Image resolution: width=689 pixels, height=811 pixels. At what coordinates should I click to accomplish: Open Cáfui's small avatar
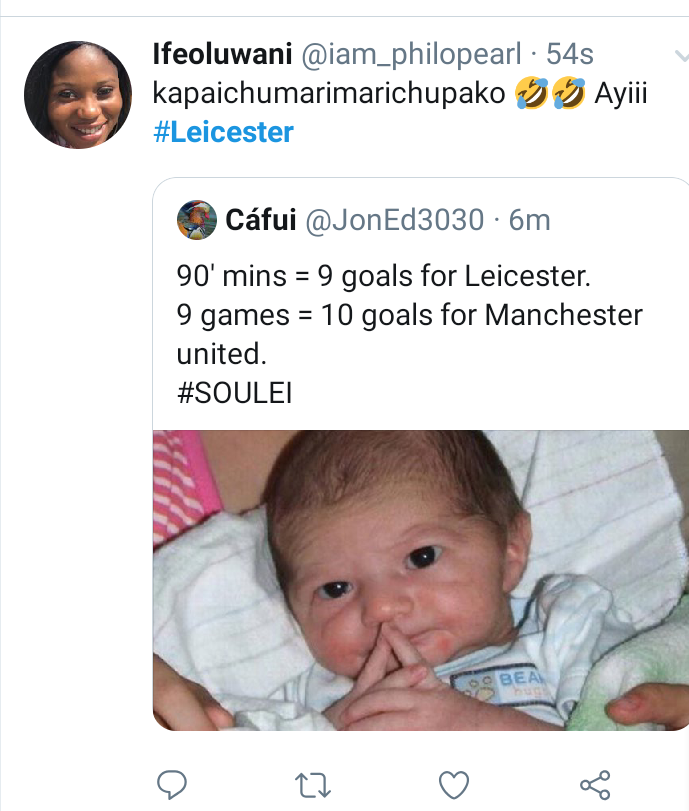197,219
